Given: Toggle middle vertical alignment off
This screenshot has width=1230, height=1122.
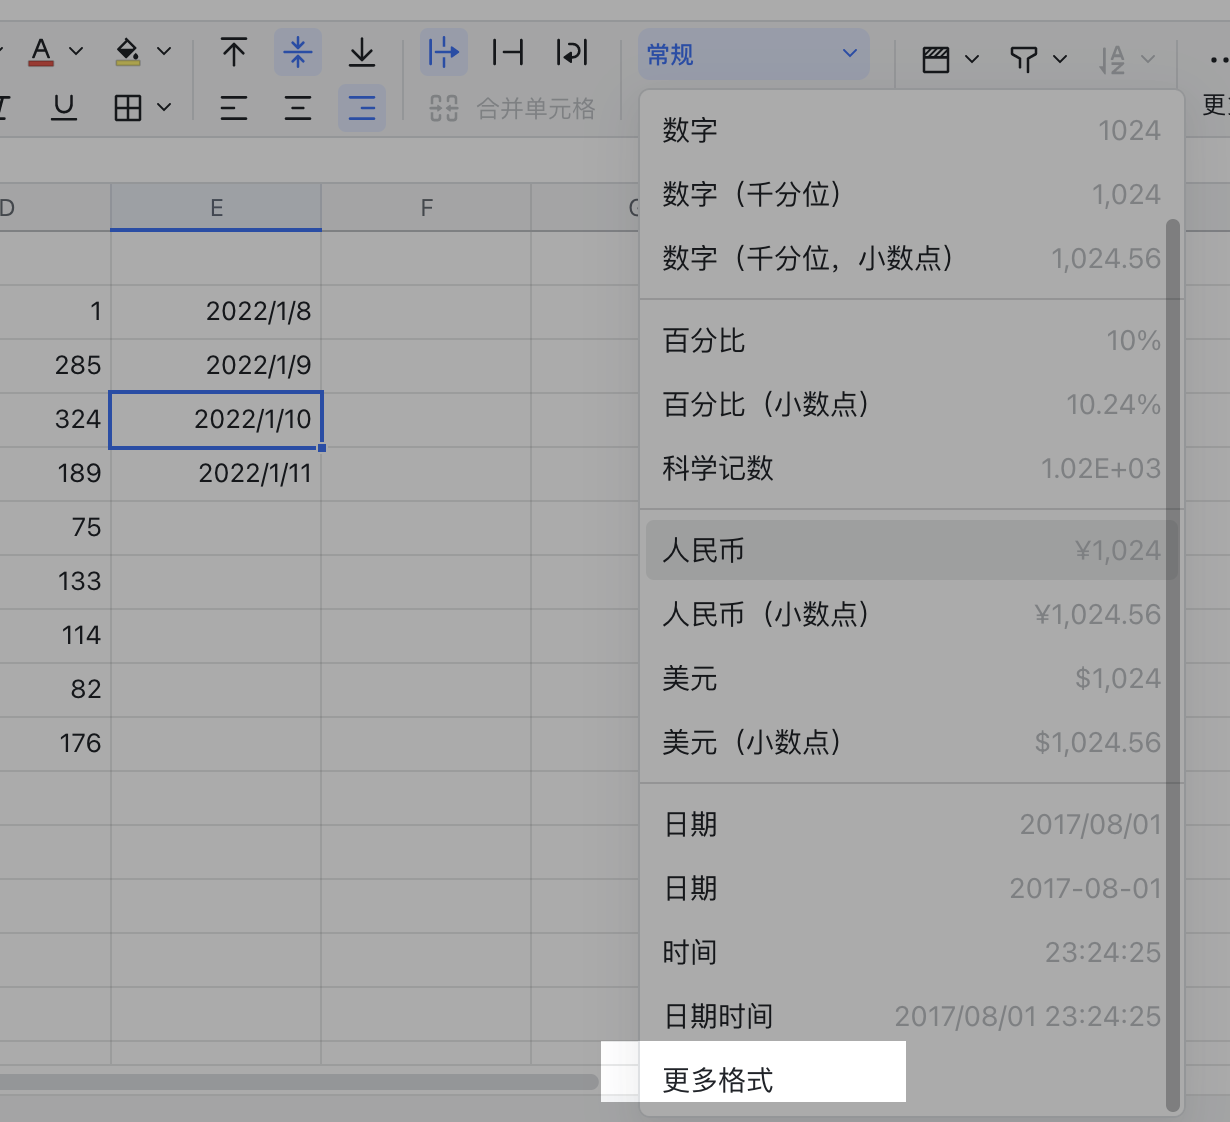Looking at the screenshot, I should point(297,51).
